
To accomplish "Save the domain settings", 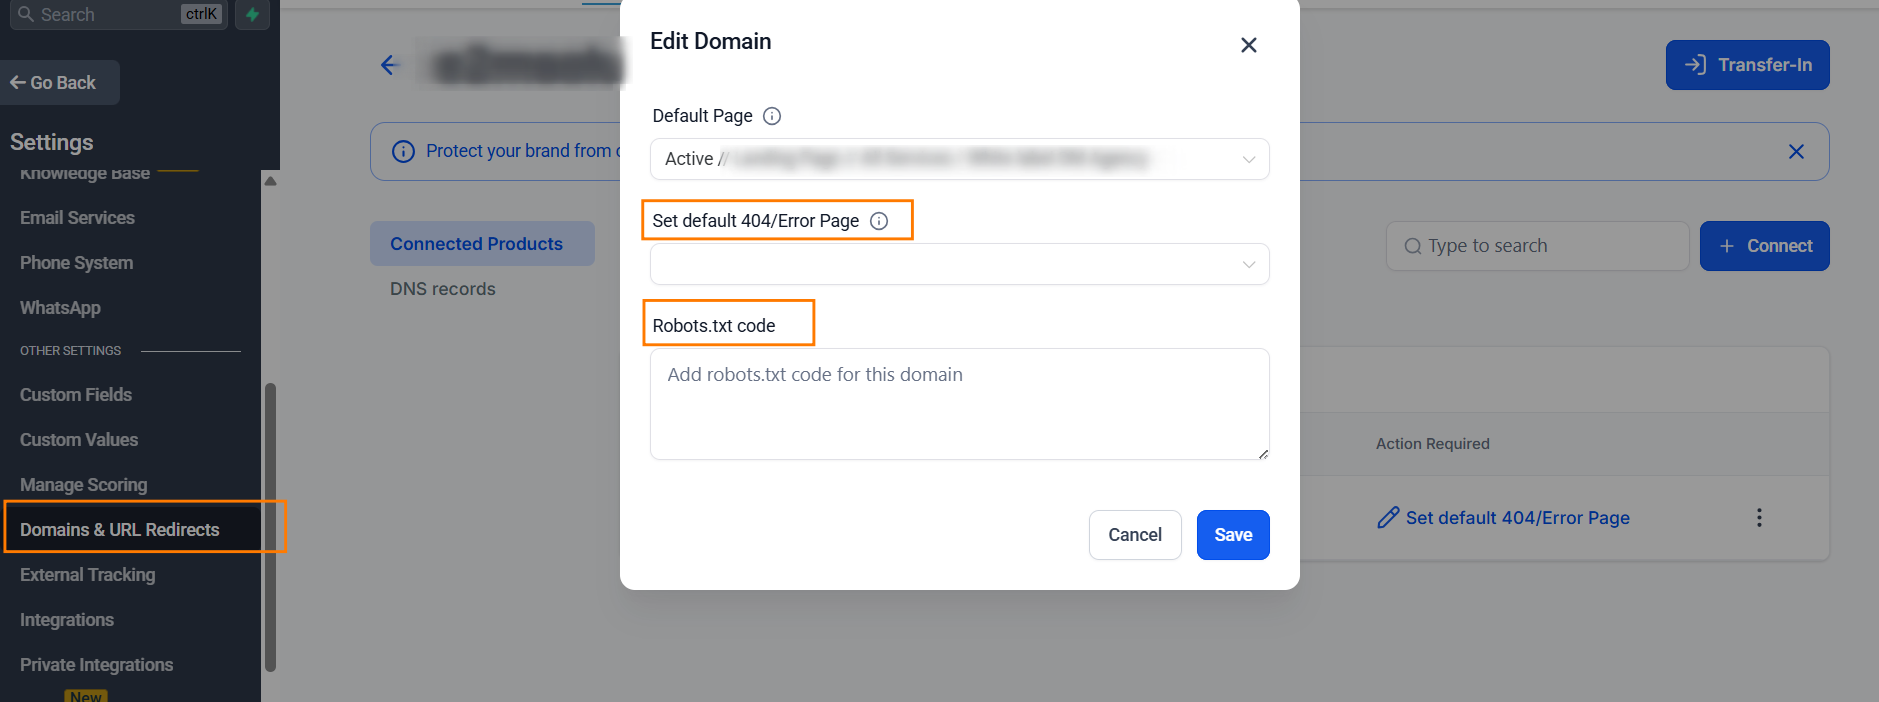I will click(x=1232, y=535).
